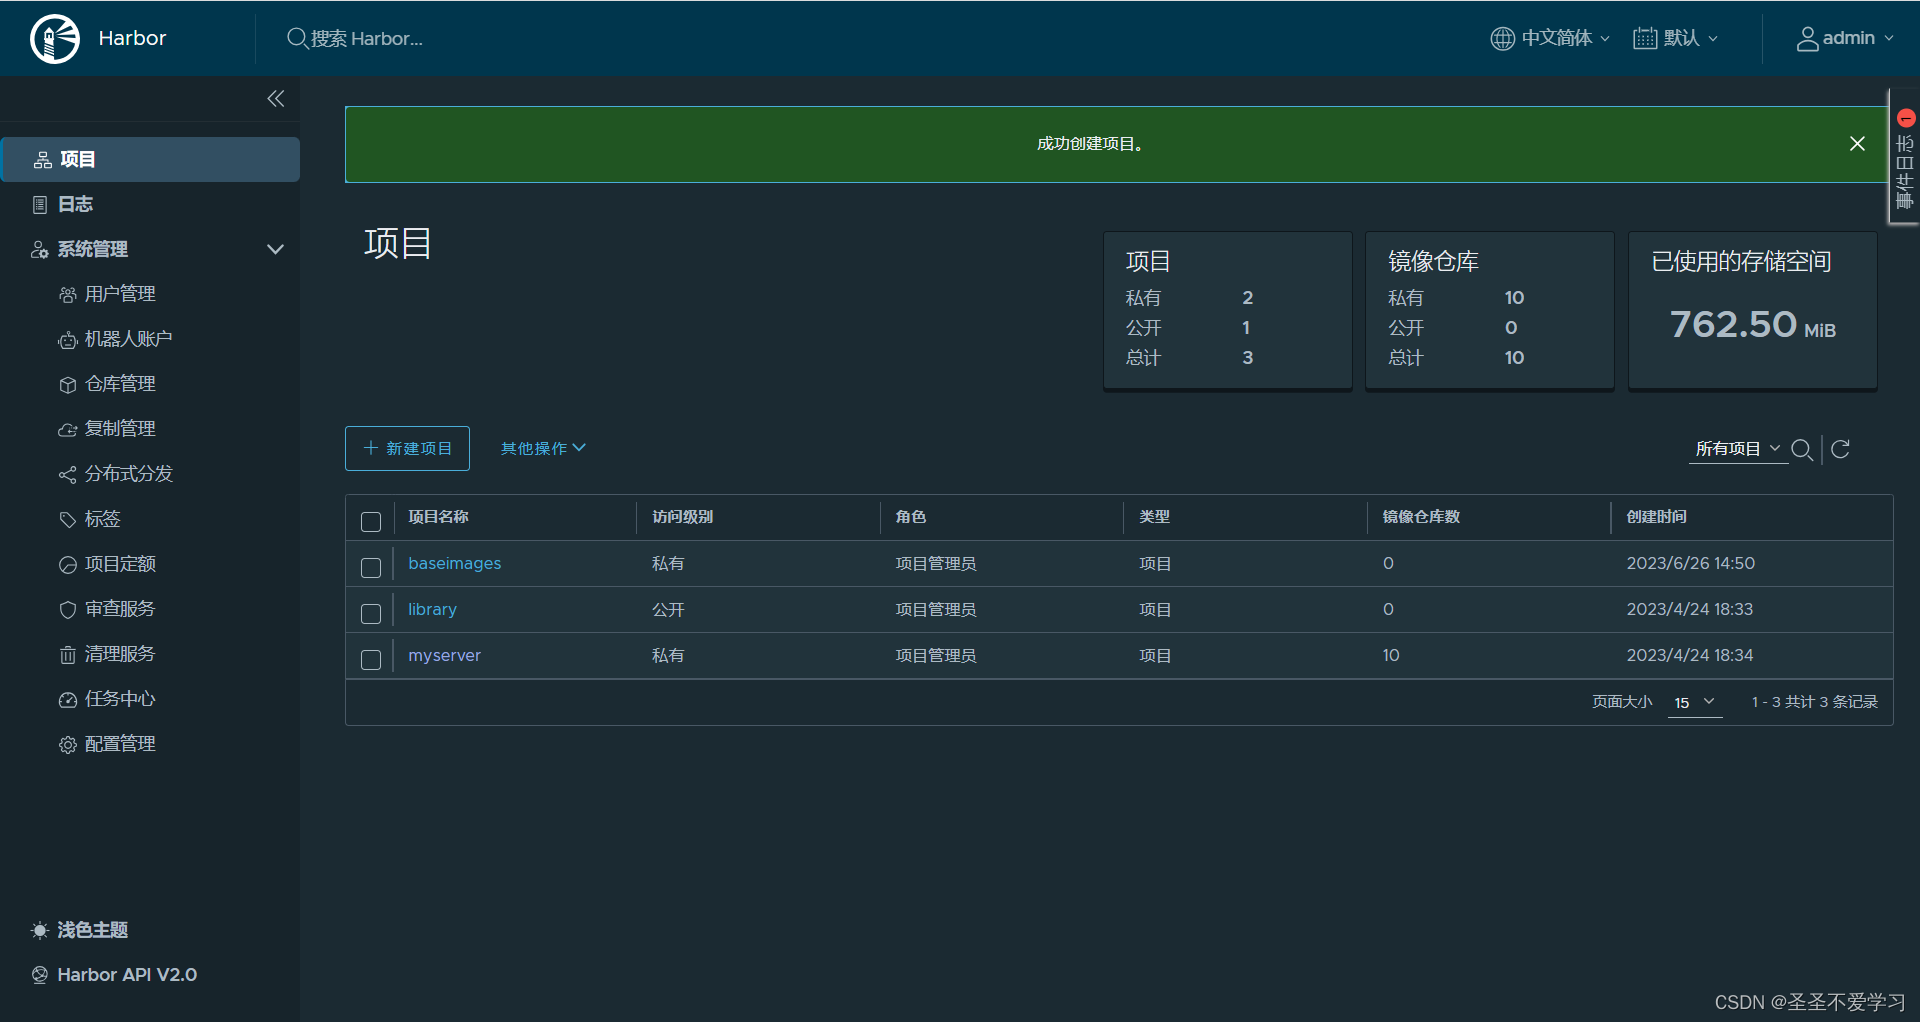Viewport: 1920px width, 1022px height.
Task: Toggle the select-all projects checkbox
Action: [371, 522]
